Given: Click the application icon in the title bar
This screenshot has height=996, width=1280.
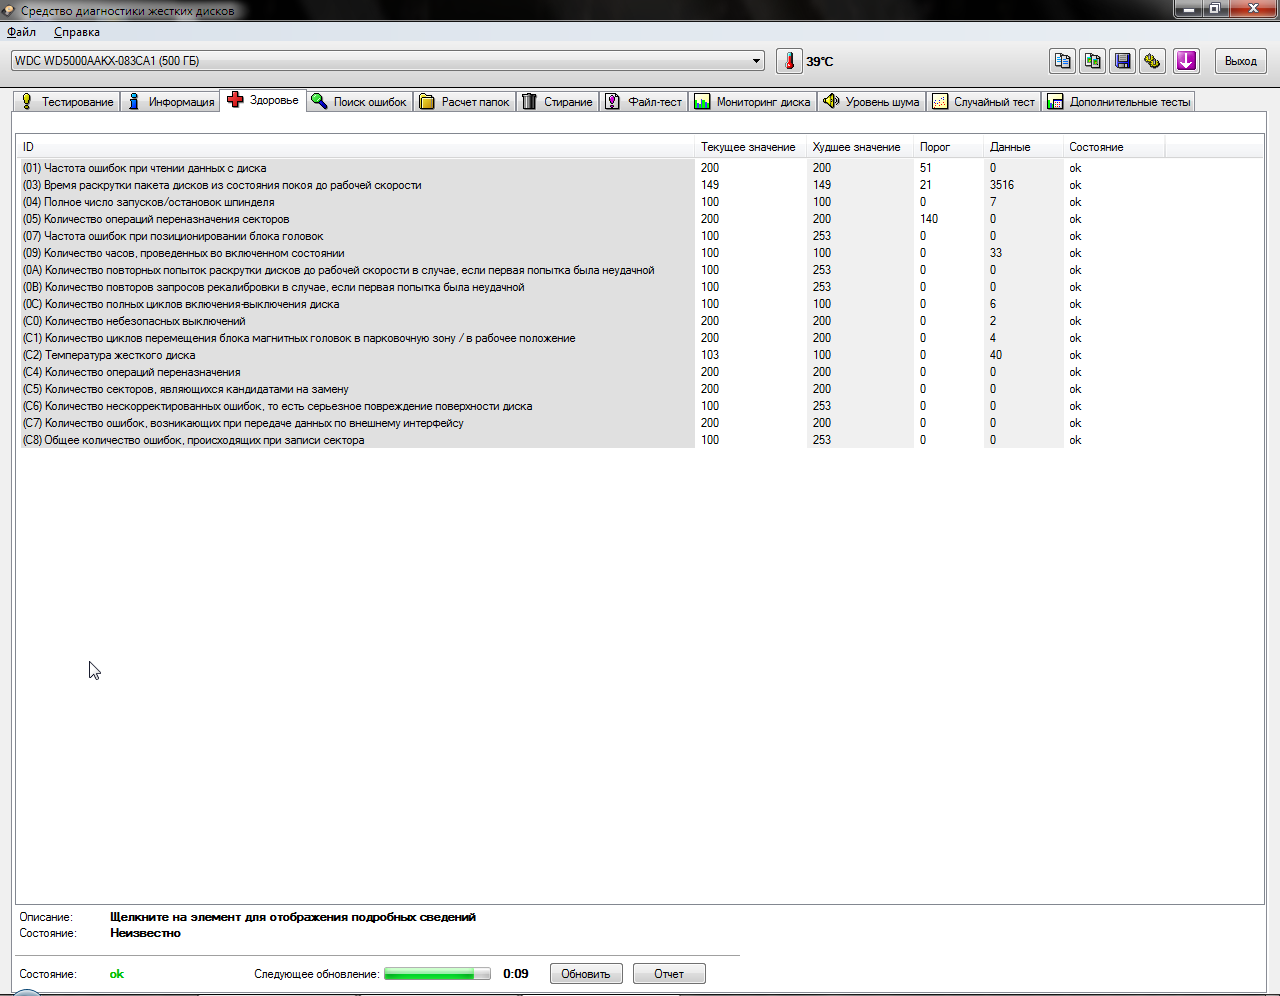Looking at the screenshot, I should click(x=9, y=10).
